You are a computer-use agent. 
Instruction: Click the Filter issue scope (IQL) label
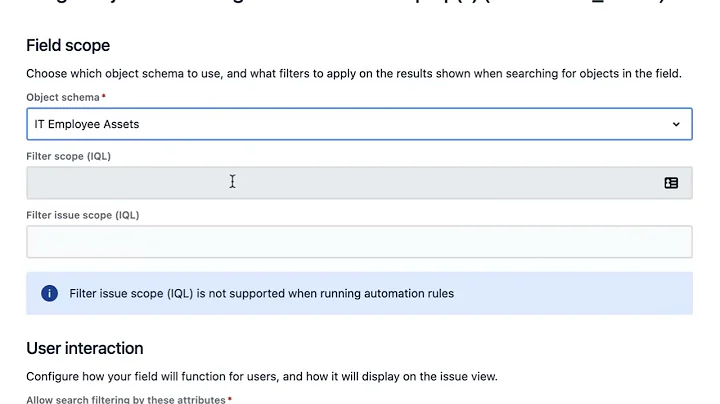(x=83, y=215)
